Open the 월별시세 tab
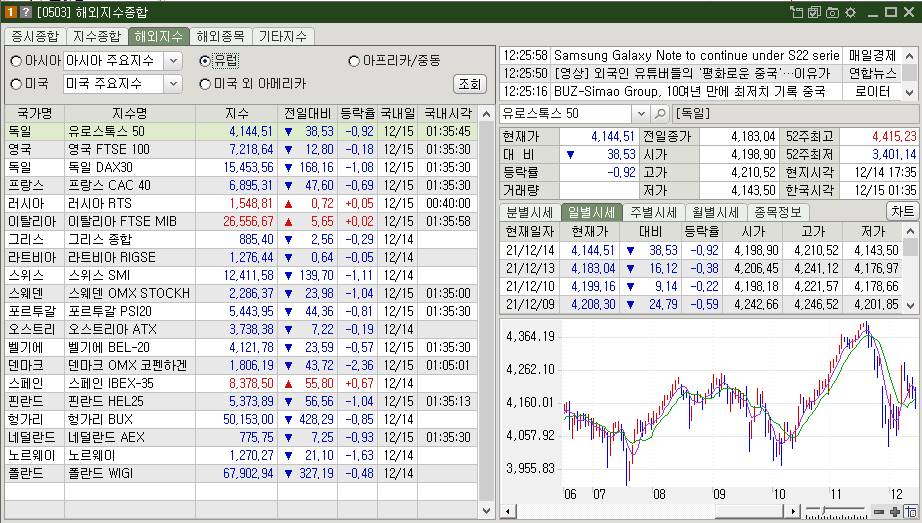The width and height of the screenshot is (922, 523). [715, 212]
